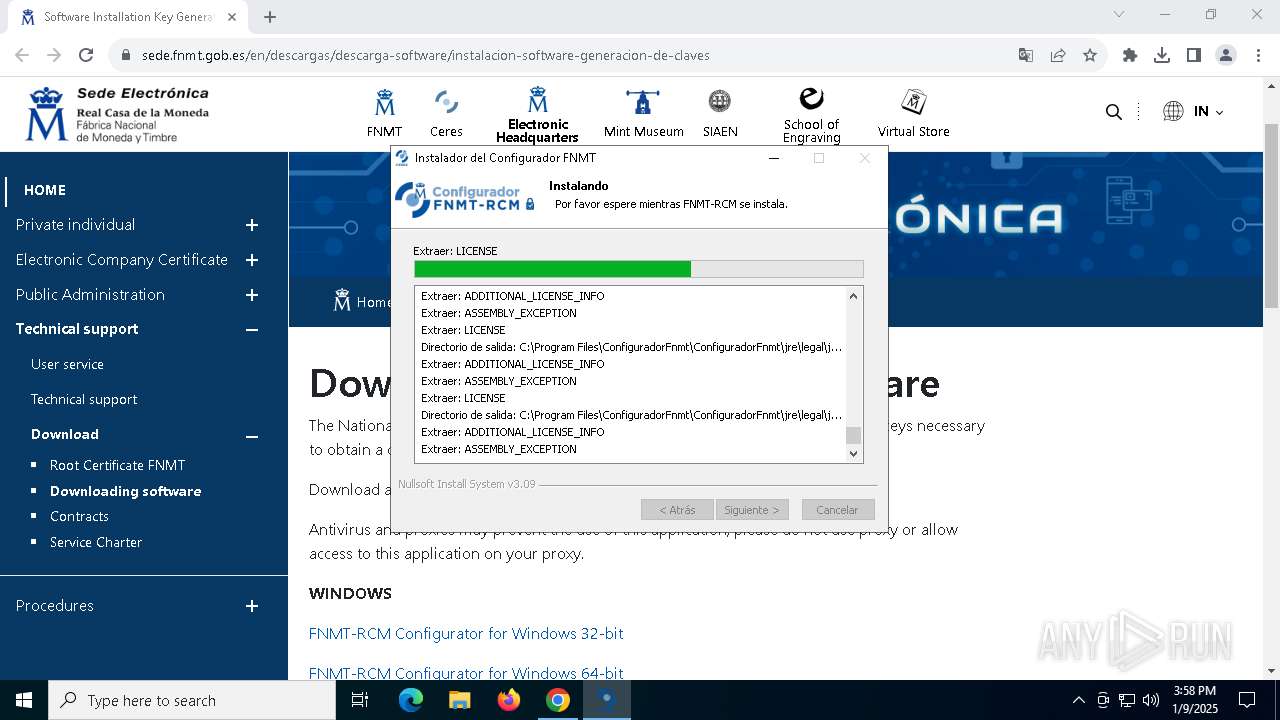Click the translate page icon
1280x720 pixels.
(1026, 55)
